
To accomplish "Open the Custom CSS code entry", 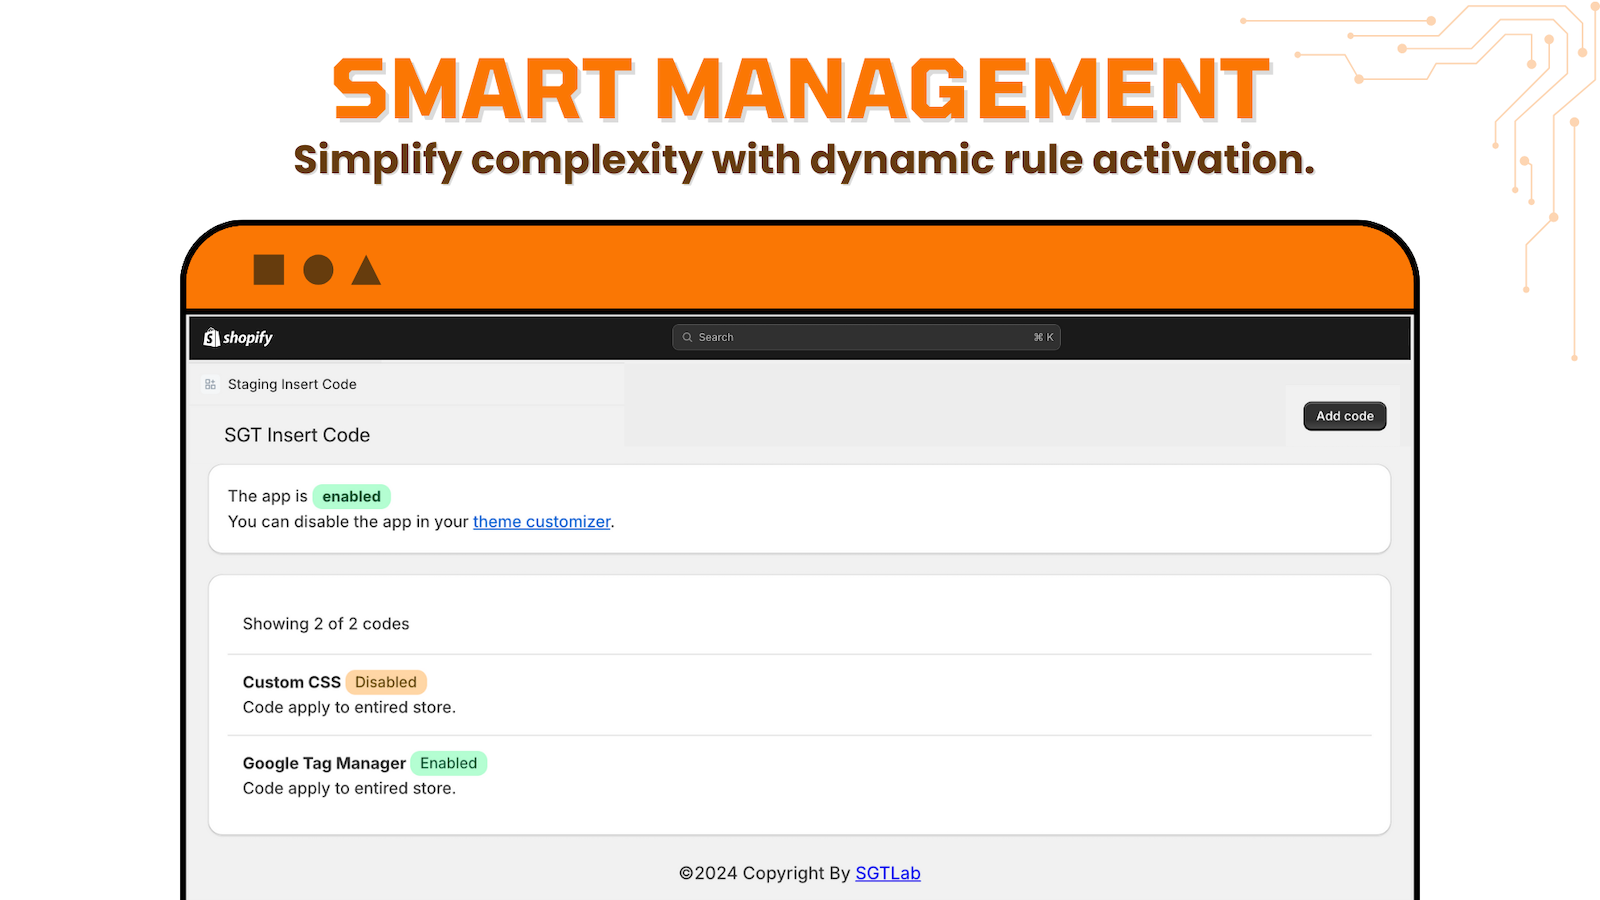I will pyautogui.click(x=799, y=695).
